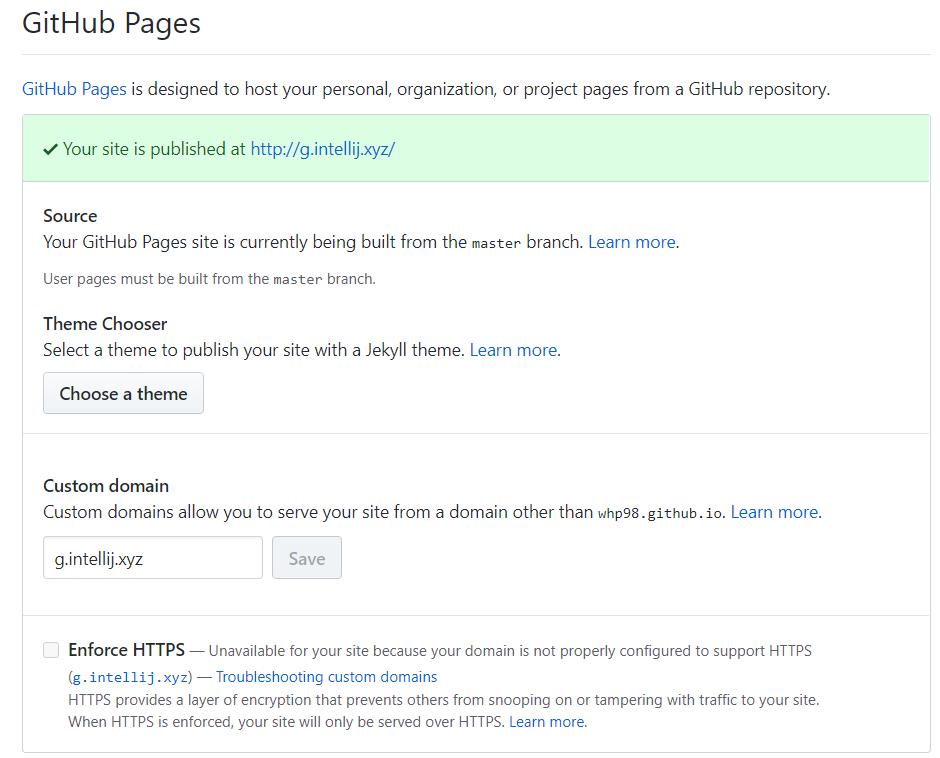This screenshot has width=940, height=758.
Task: Select the Source section heading
Action: click(70, 216)
